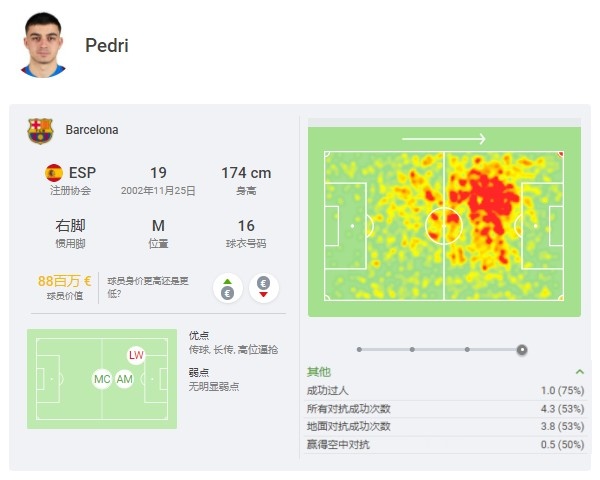This screenshot has width=600, height=480.
Task: Vote market value lower with red arrow
Action: tap(264, 288)
